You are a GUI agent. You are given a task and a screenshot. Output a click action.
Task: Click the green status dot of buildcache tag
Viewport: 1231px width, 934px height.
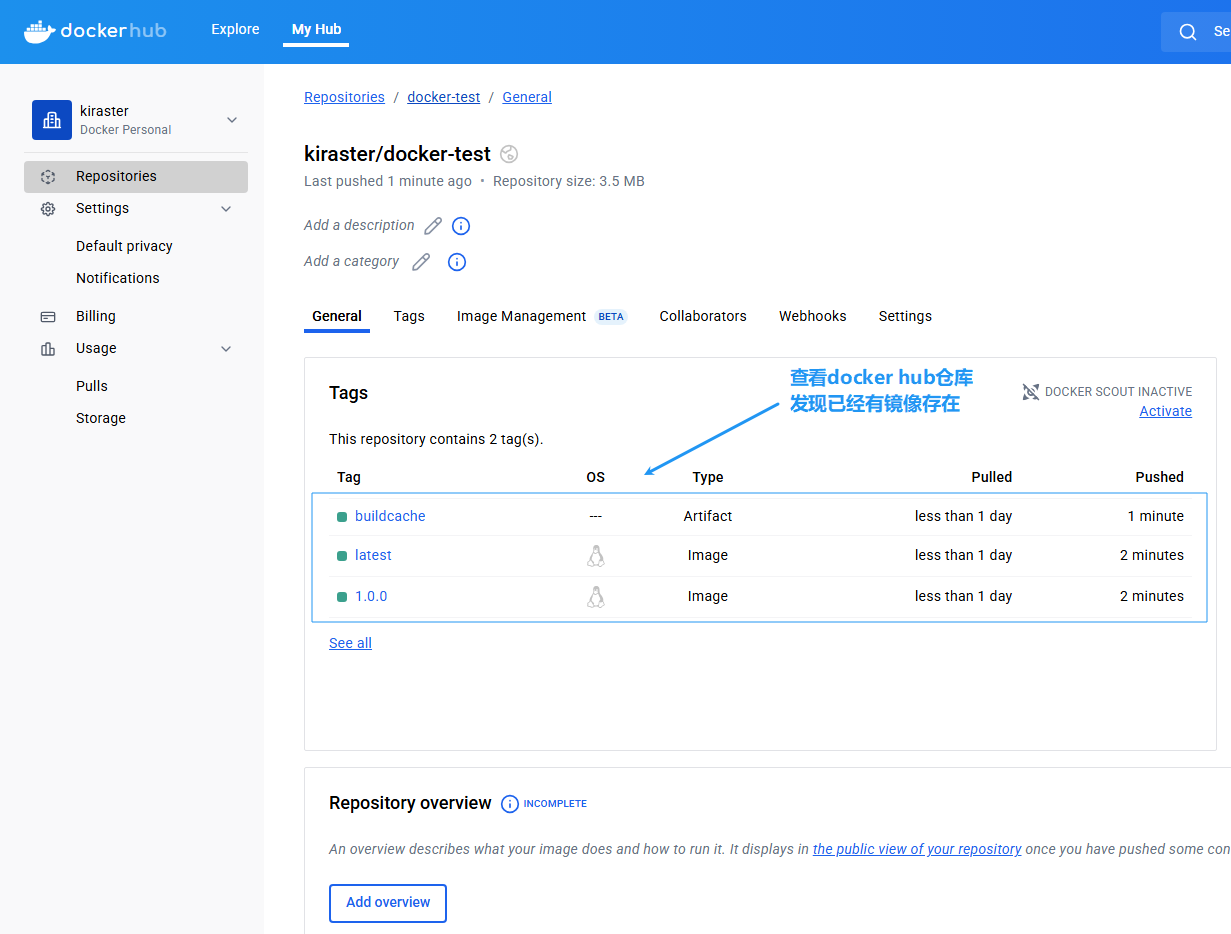342,517
